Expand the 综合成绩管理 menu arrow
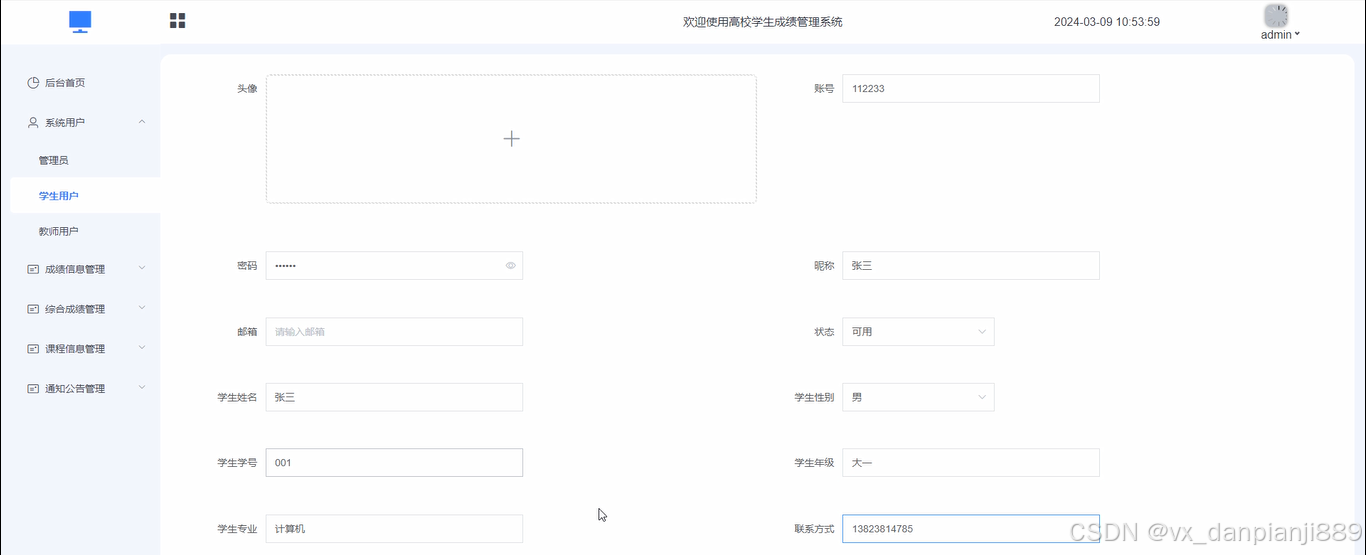 pos(142,308)
